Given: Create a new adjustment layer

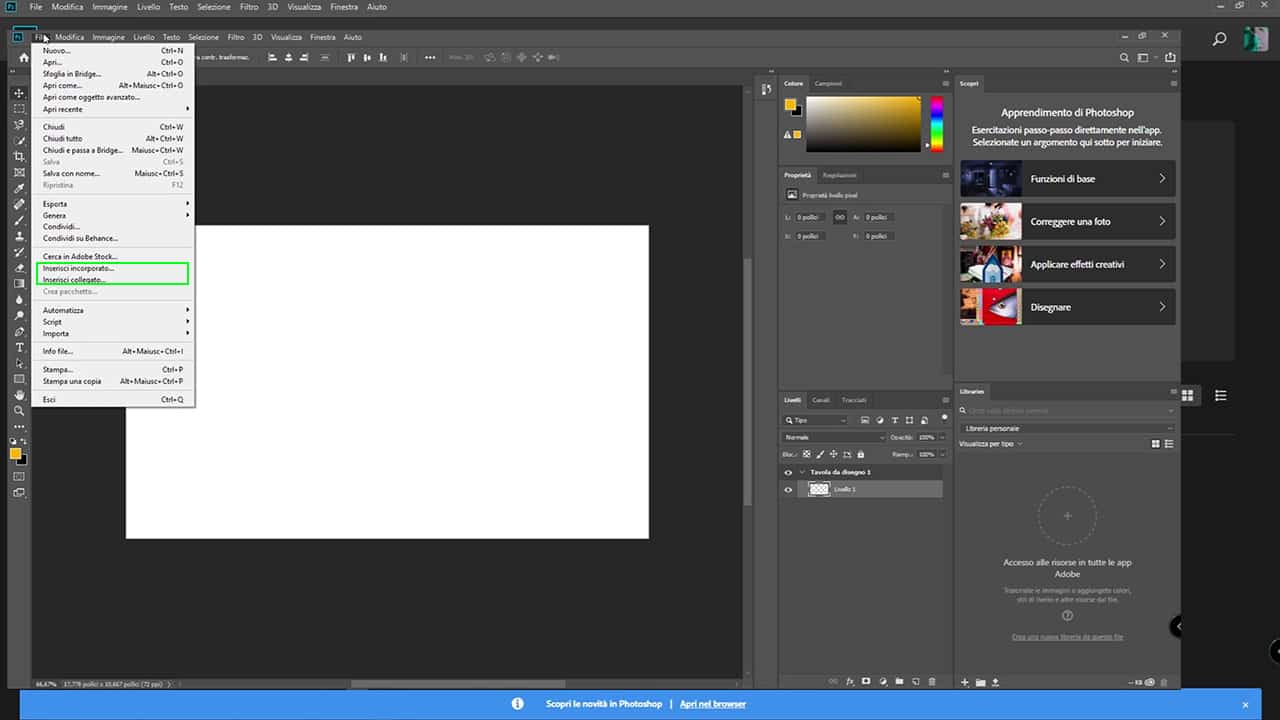Looking at the screenshot, I should pyautogui.click(x=882, y=681).
